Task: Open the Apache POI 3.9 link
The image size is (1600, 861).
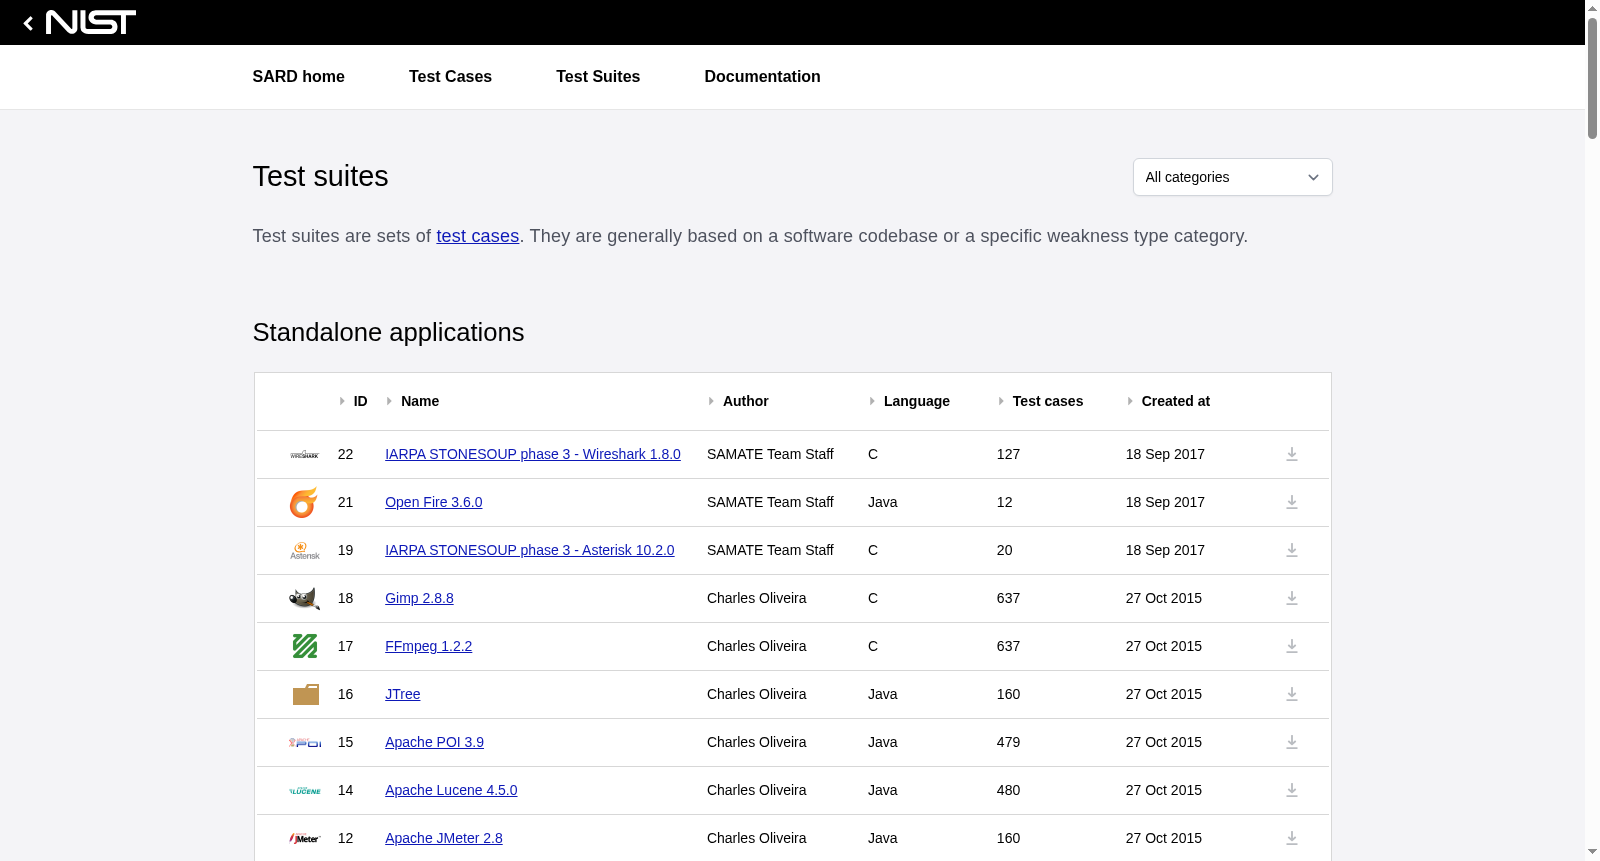Action: coord(434,742)
